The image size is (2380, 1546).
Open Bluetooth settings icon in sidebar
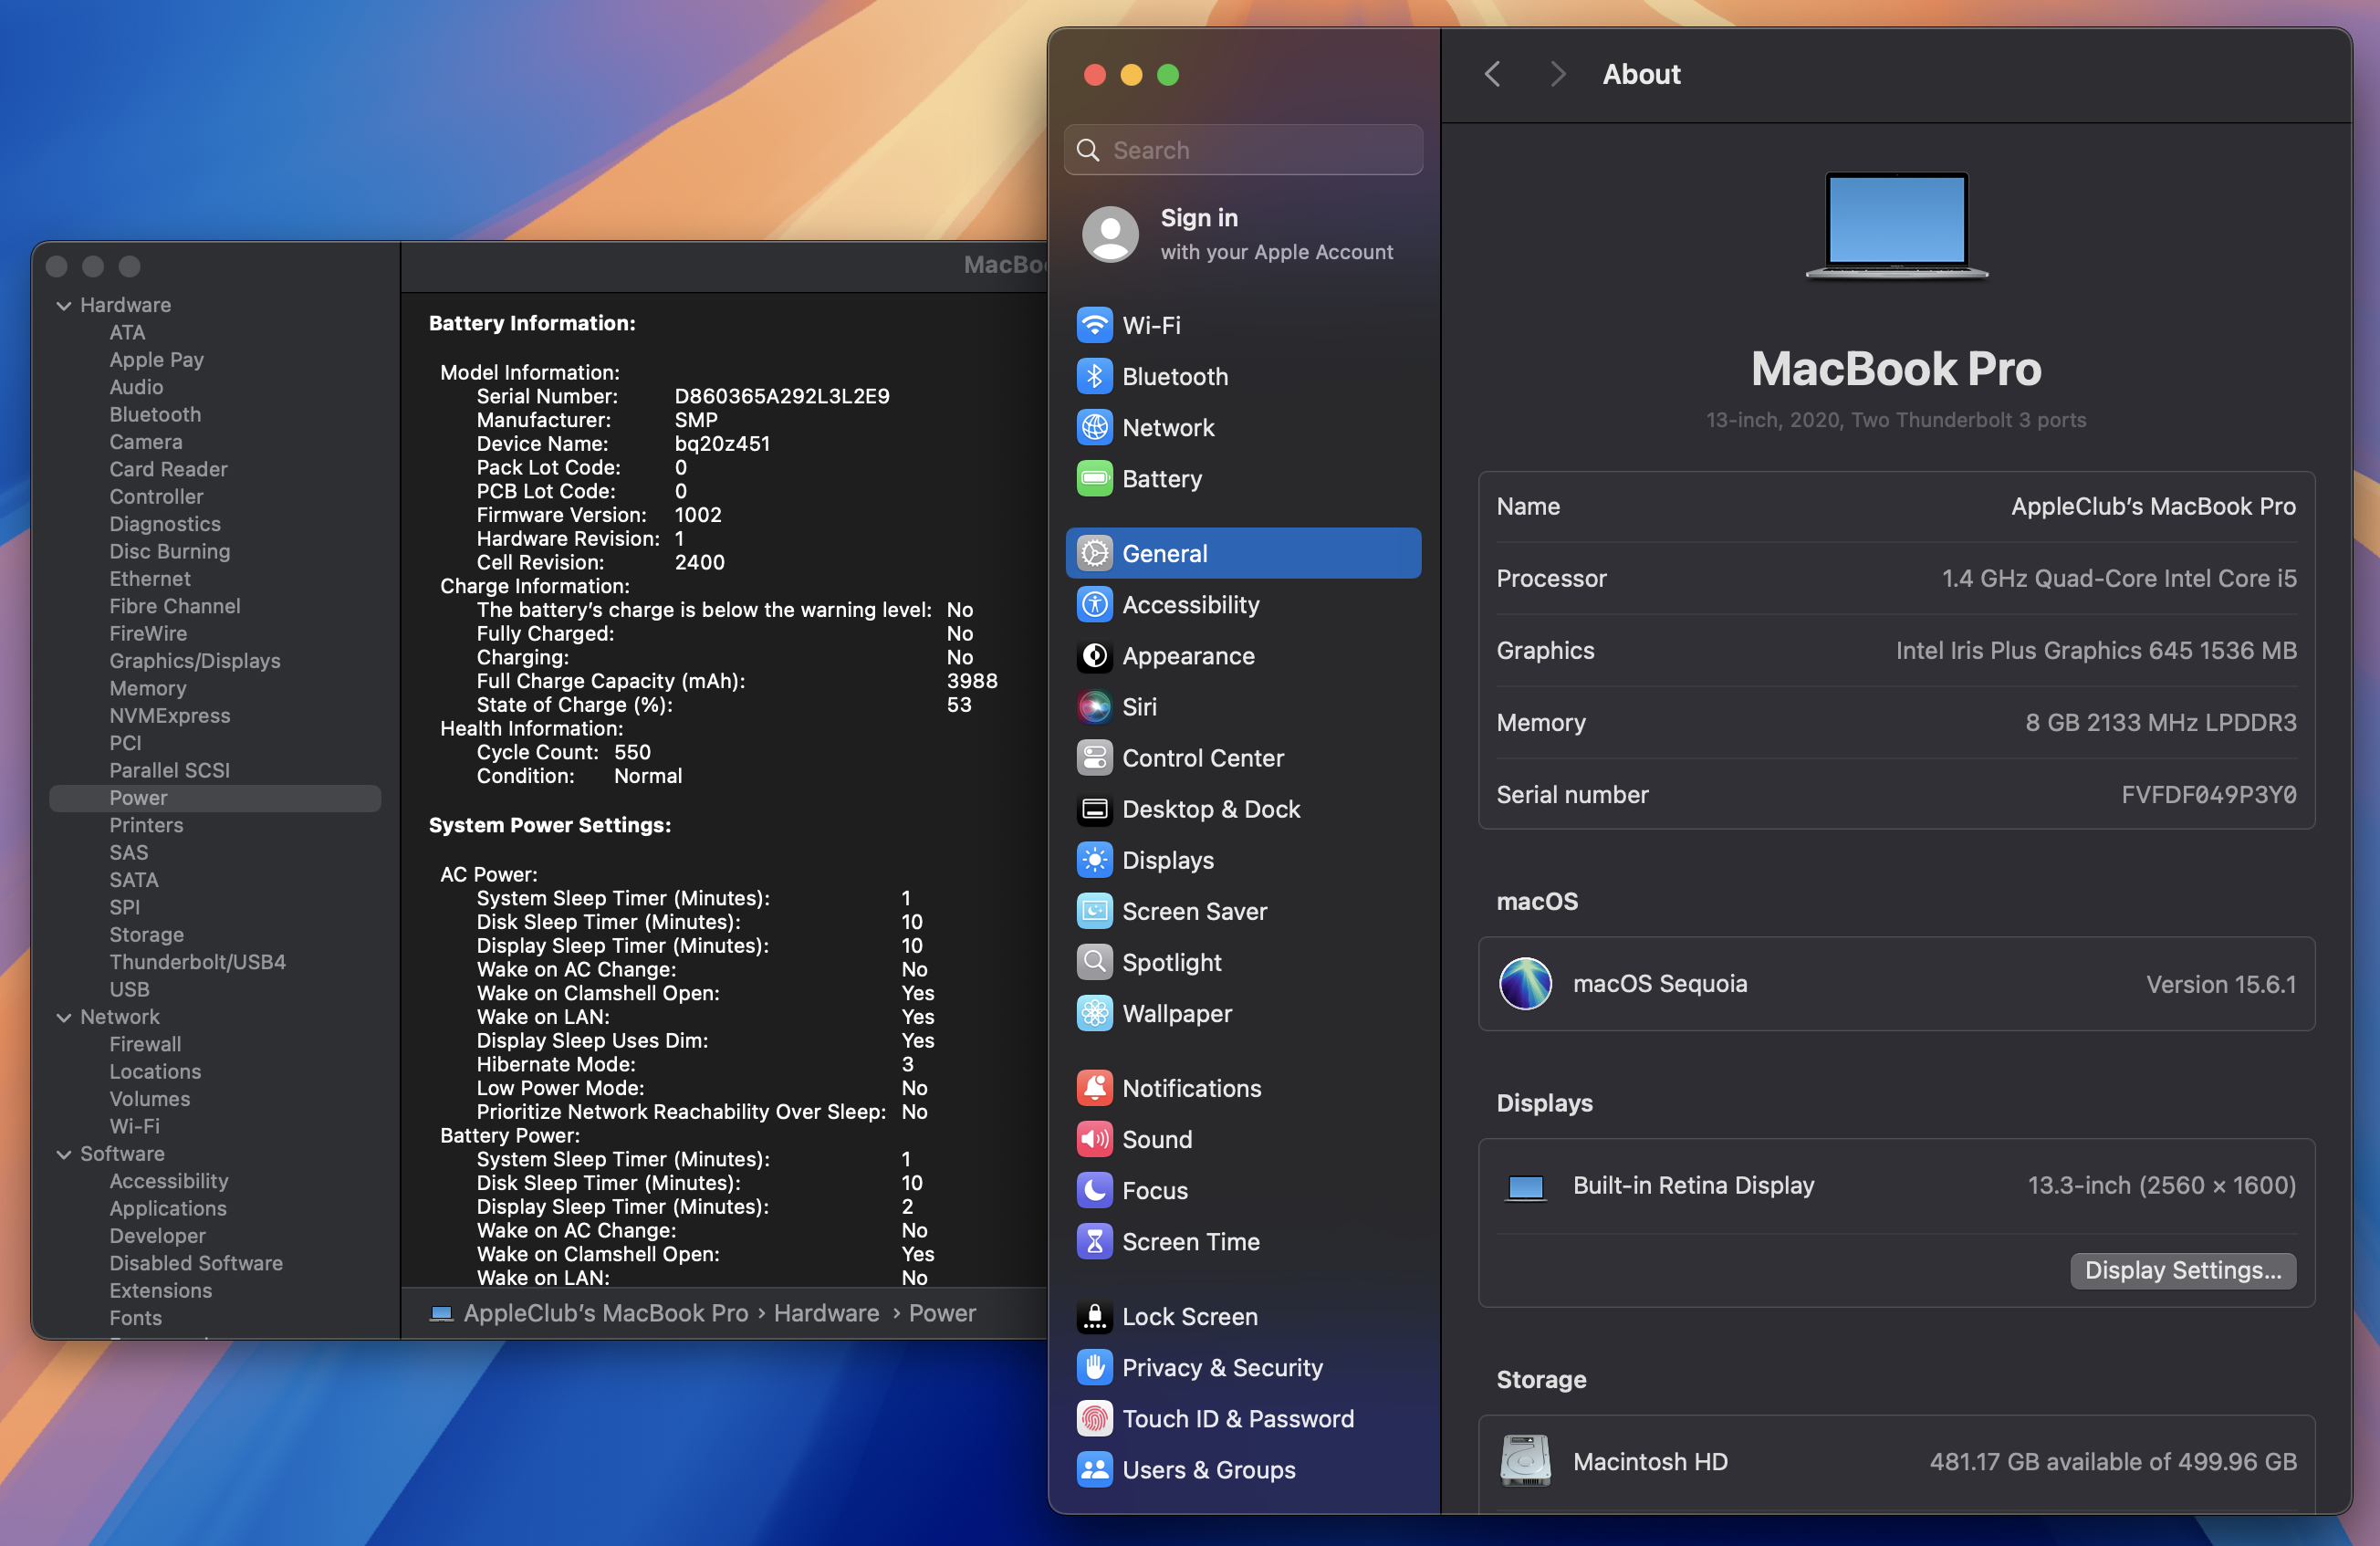click(x=1094, y=376)
